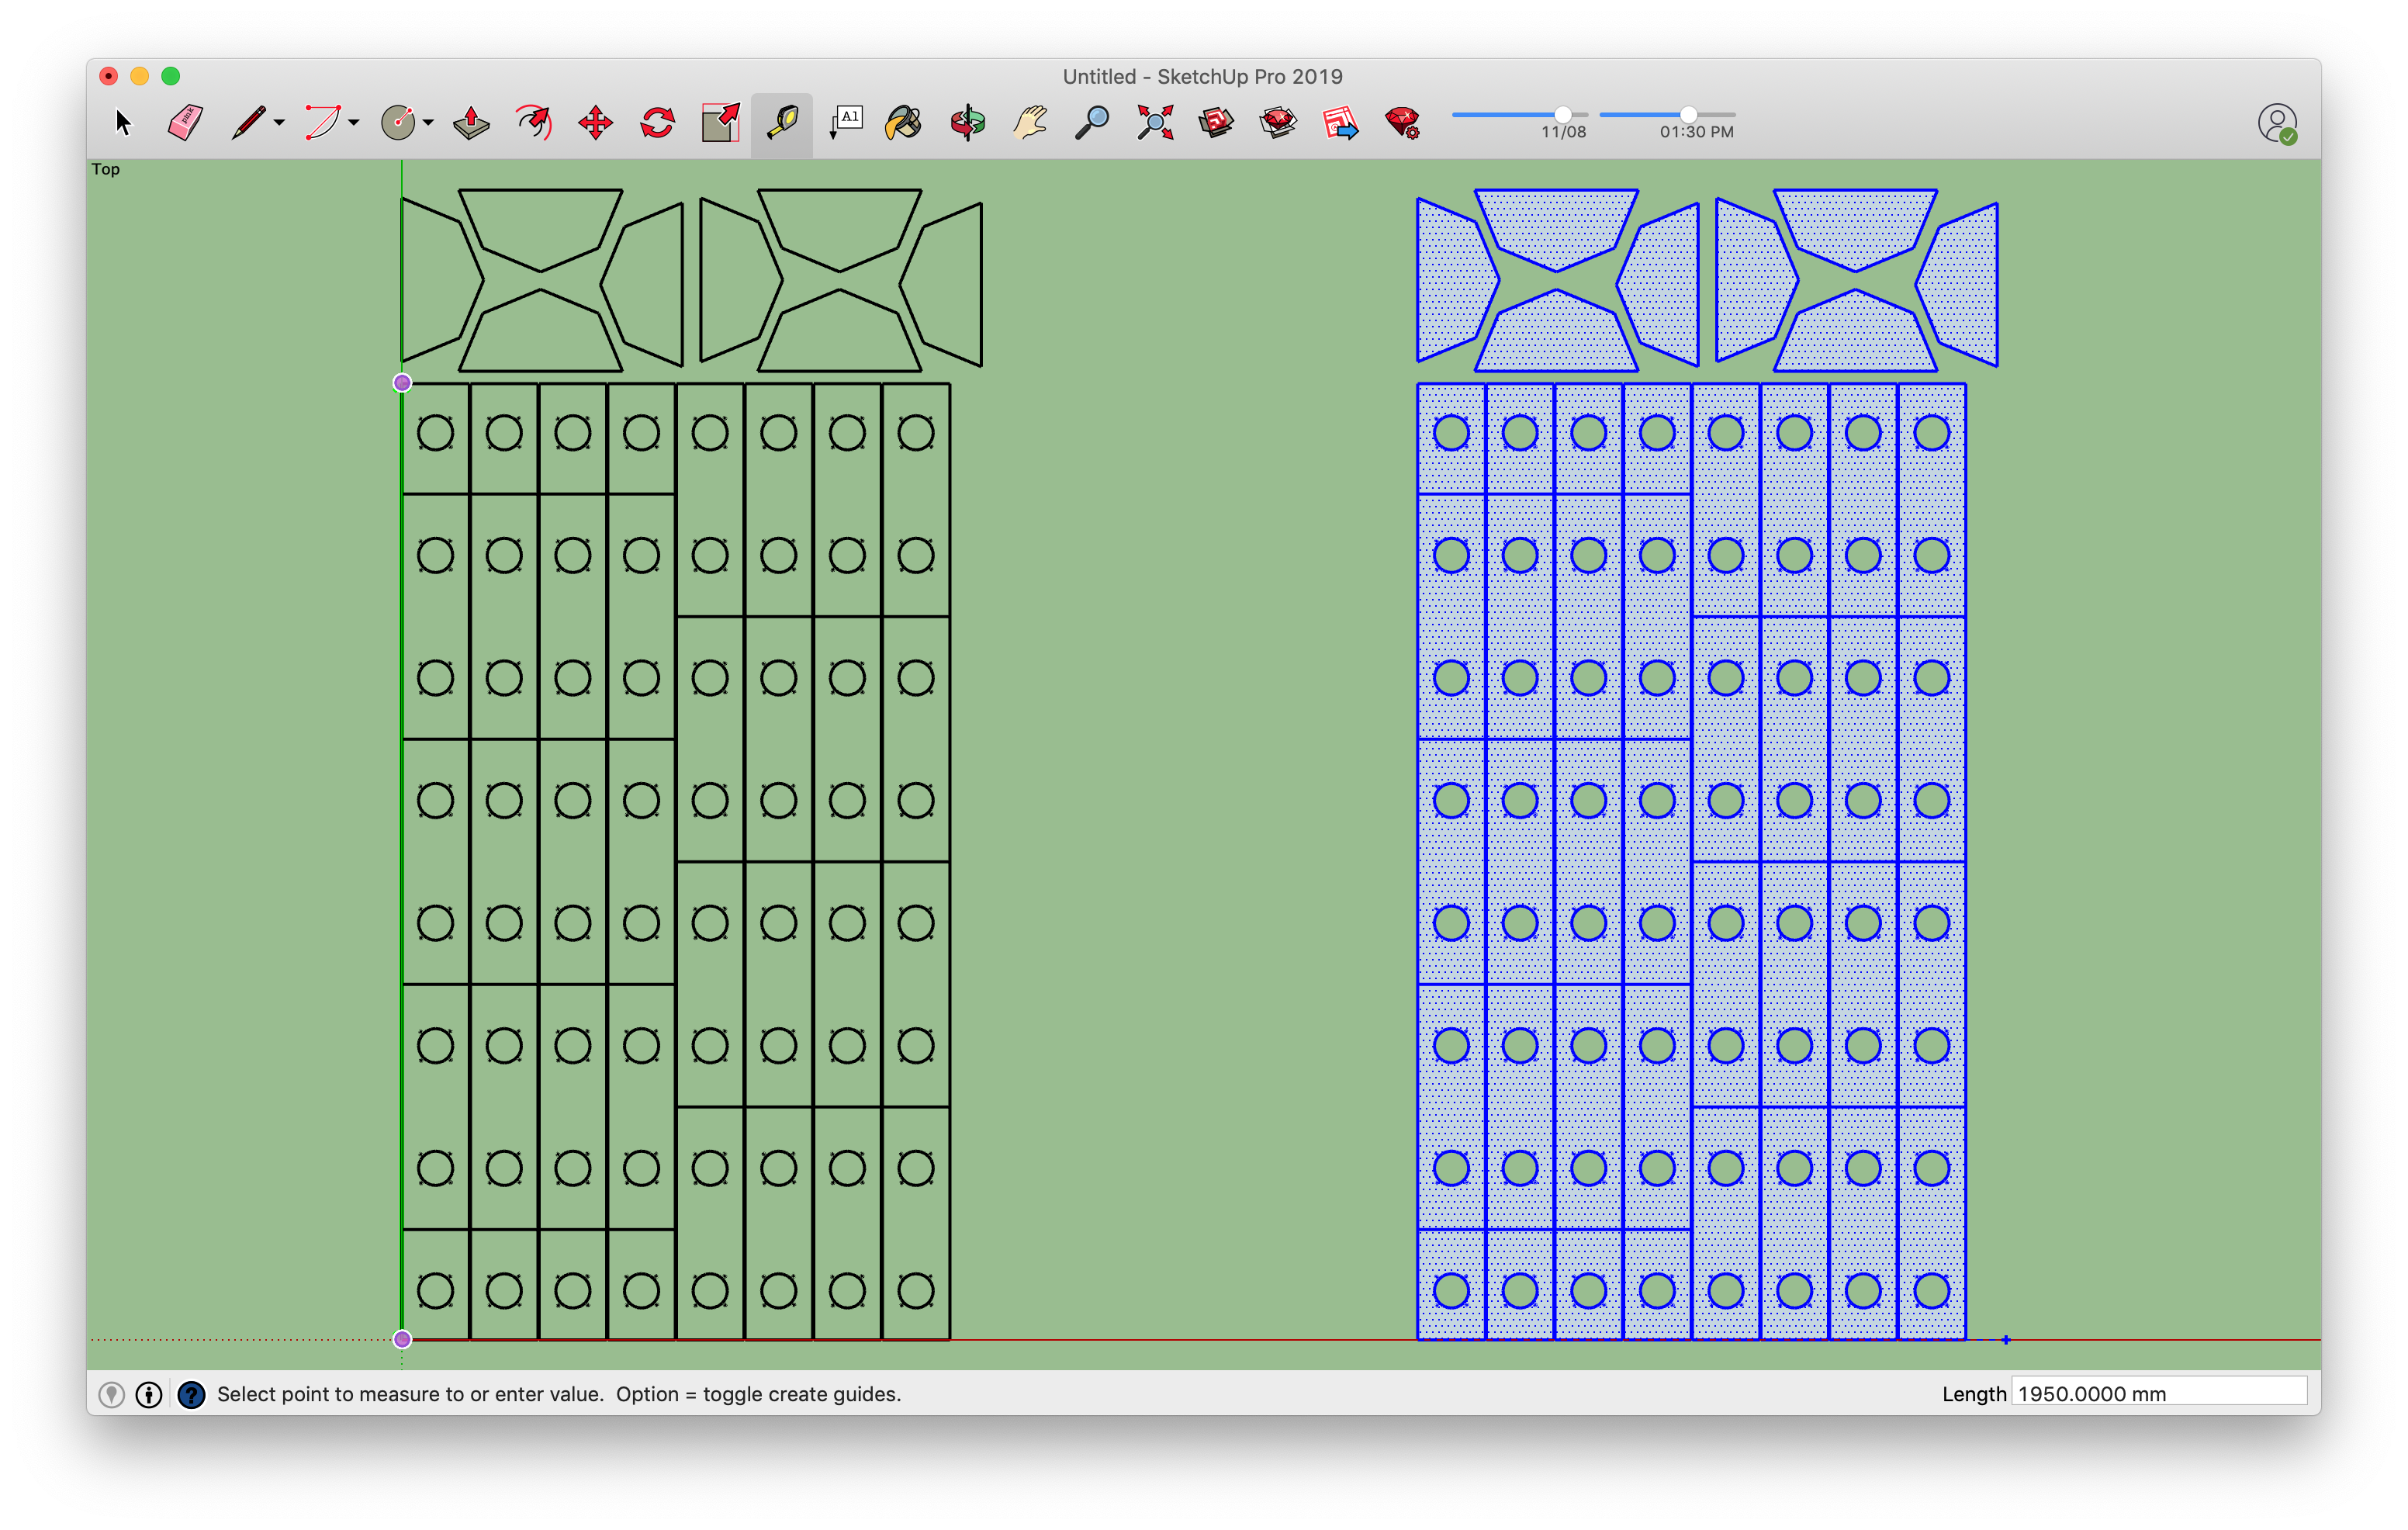Screen dimensions: 2408x1530
Task: Open the signed-in user account icon
Action: 2277,124
